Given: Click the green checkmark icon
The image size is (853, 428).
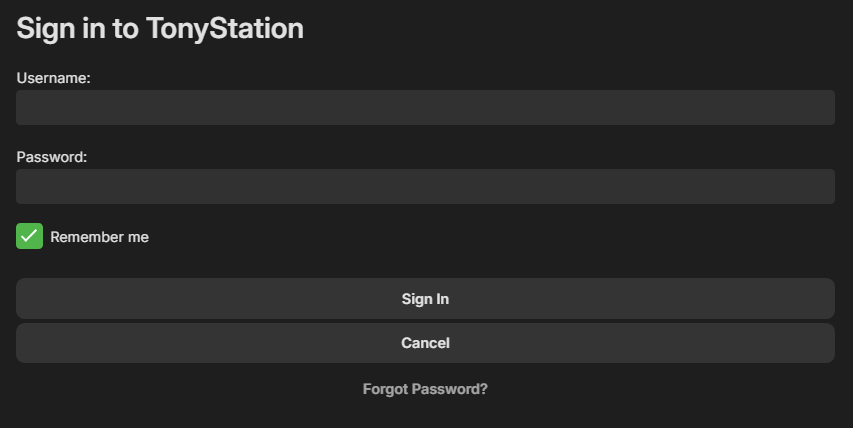Looking at the screenshot, I should pos(29,237).
